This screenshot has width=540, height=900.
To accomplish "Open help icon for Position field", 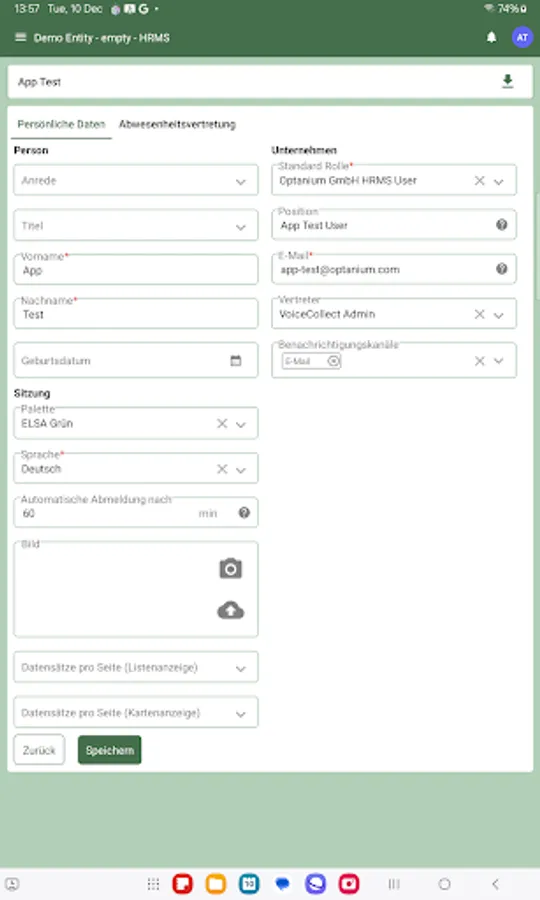I will tap(502, 225).
